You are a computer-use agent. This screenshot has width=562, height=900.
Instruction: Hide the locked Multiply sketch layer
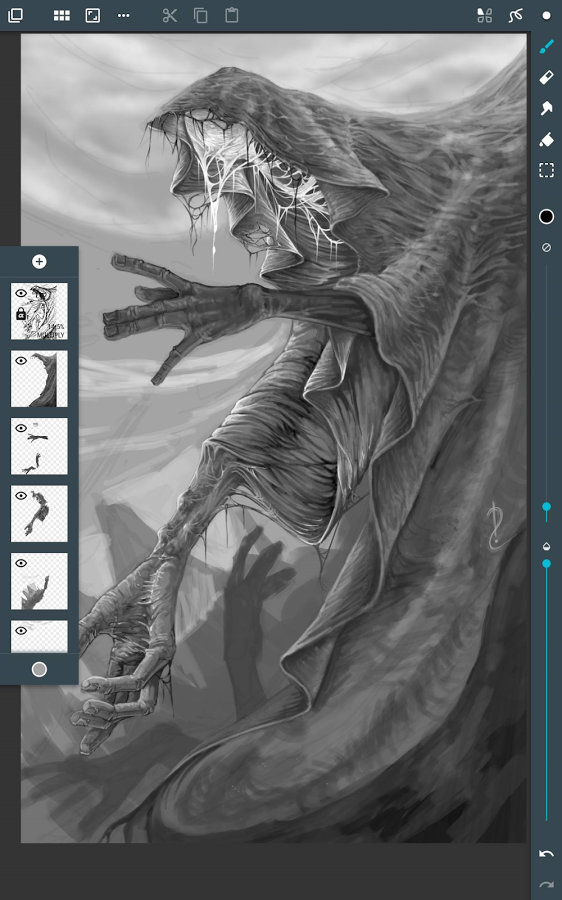pos(21,293)
